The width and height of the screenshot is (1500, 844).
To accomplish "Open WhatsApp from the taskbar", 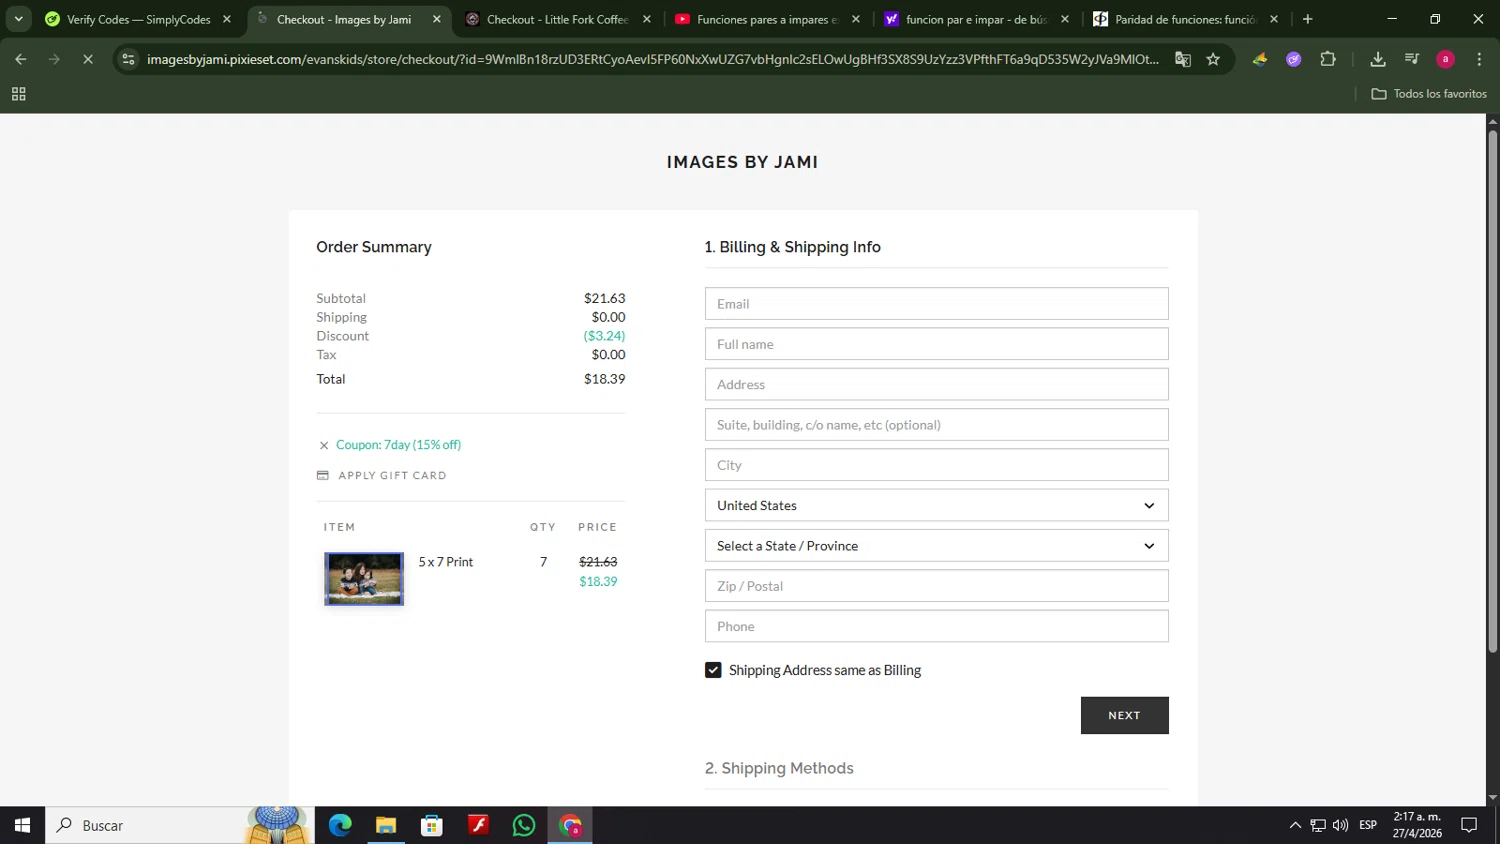I will click(524, 825).
